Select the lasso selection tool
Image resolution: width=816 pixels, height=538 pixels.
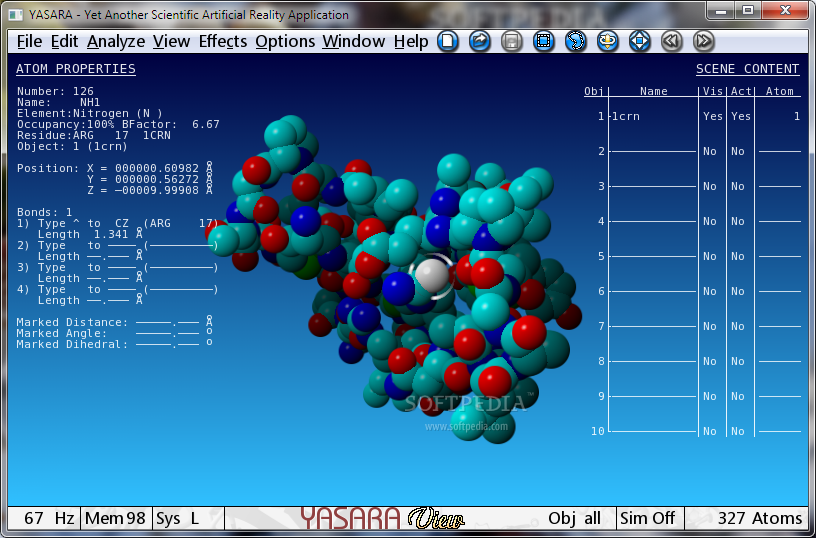[576, 41]
